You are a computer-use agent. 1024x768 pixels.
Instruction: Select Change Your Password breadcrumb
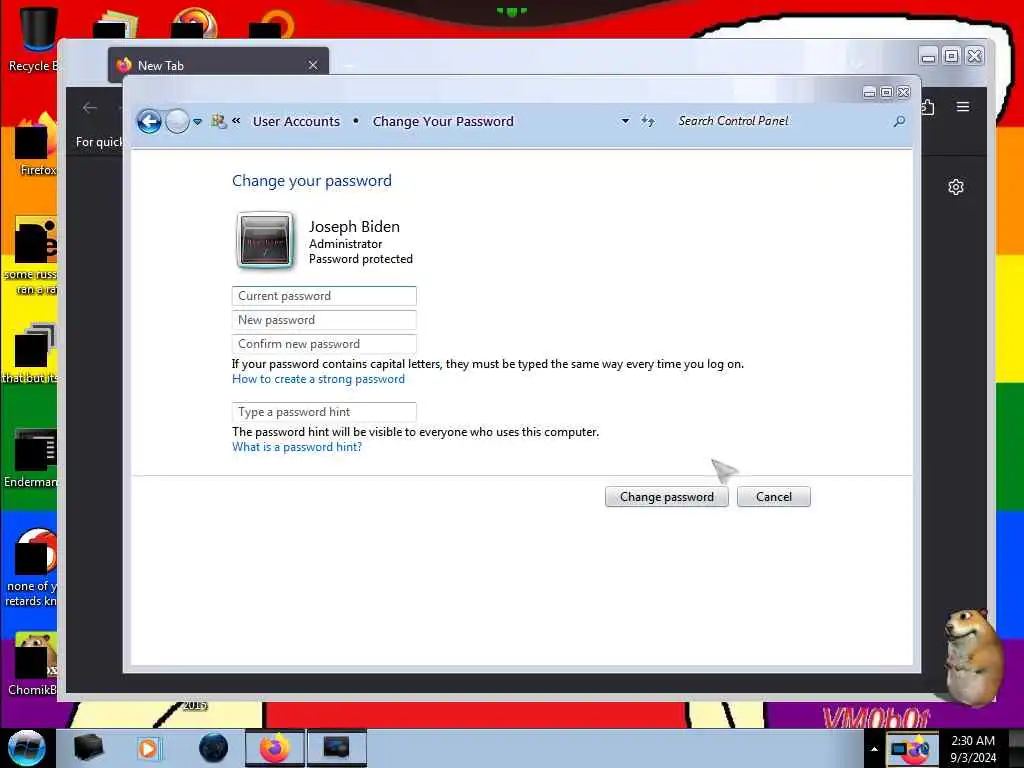pos(443,121)
